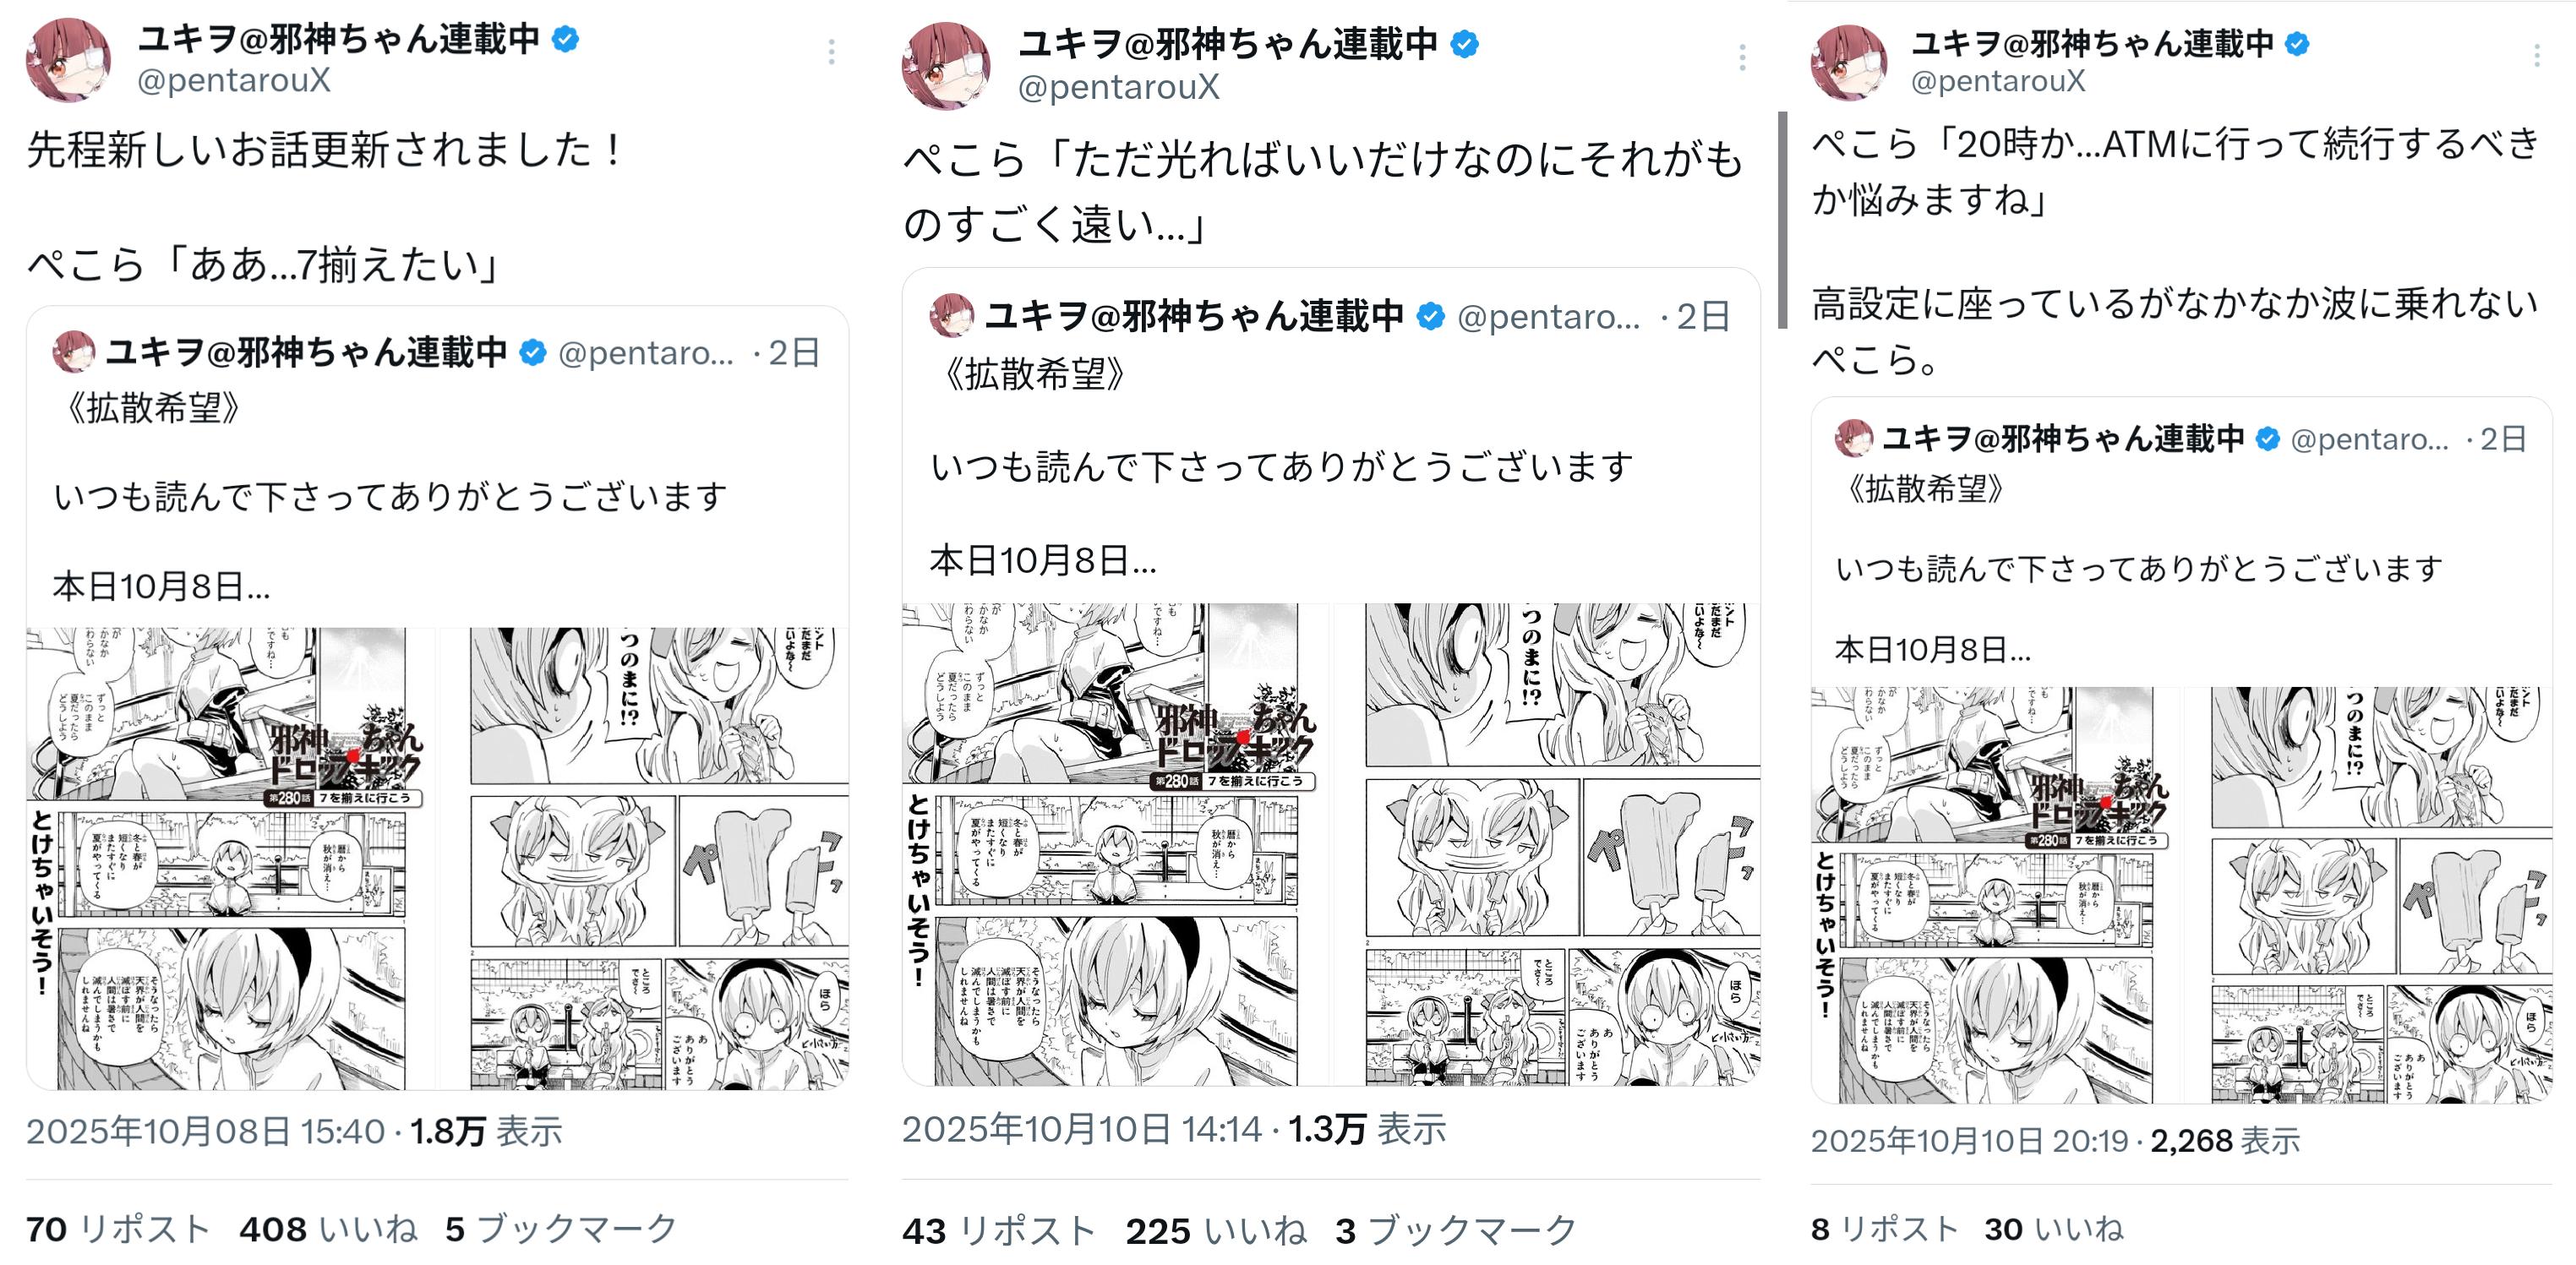Click the small avatar in the first quoted tweet
Viewport: 2576px width, 1265px height.
73,352
